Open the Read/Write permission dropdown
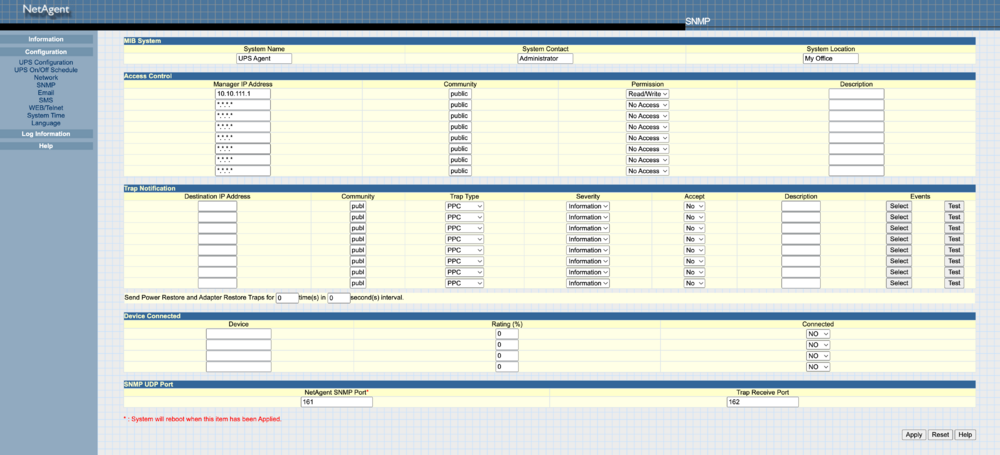This screenshot has height=455, width=1000. click(647, 94)
